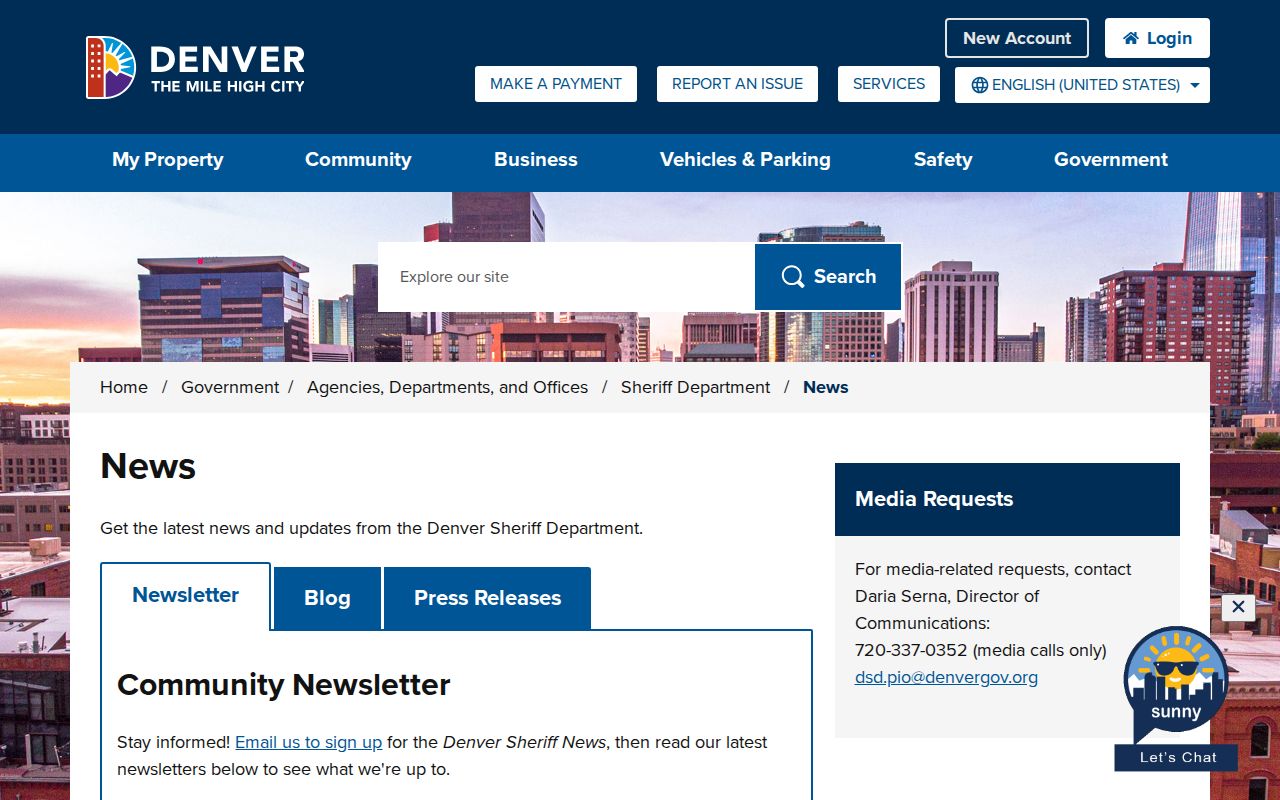Click the Denver city logo
The image size is (1280, 800).
(x=195, y=68)
